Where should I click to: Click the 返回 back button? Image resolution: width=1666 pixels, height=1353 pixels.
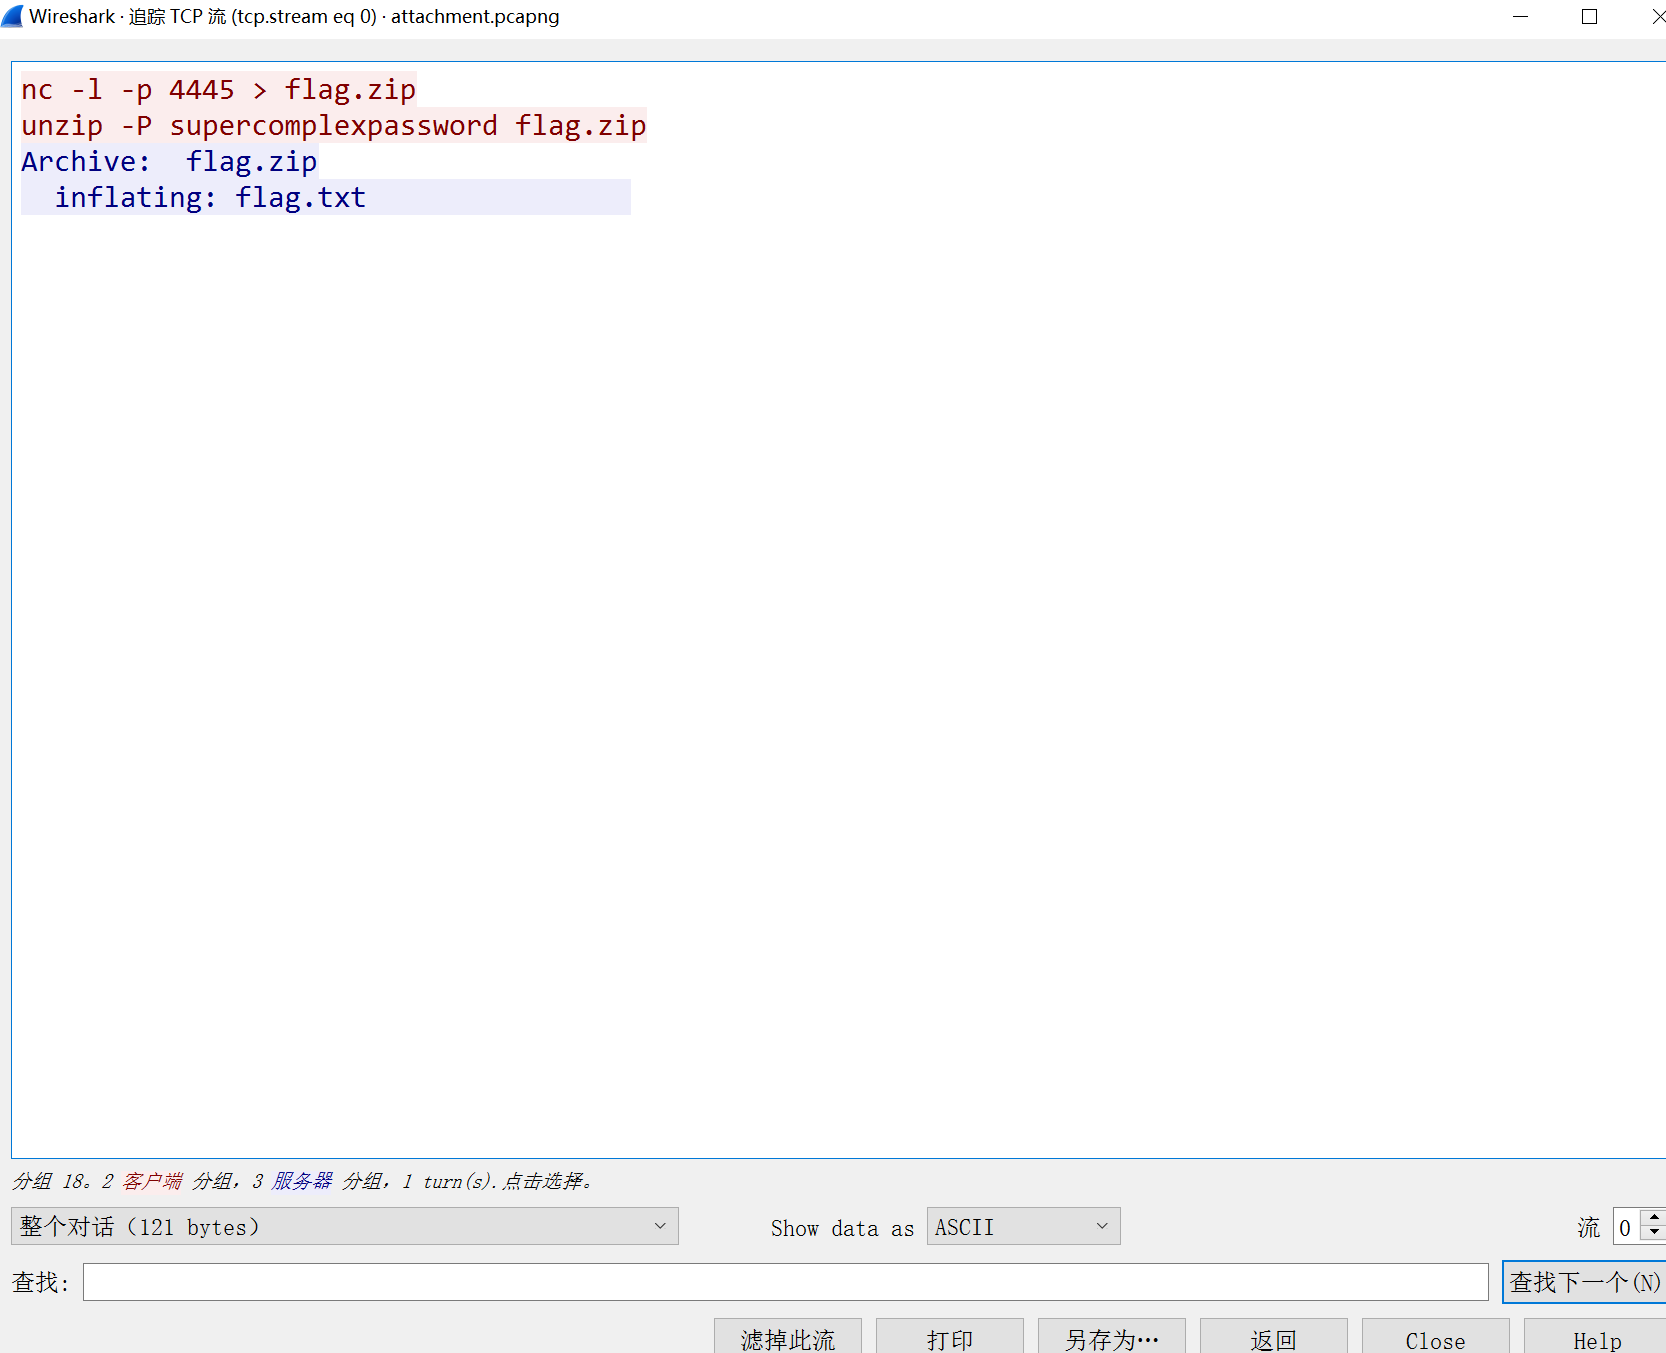[x=1274, y=1338]
